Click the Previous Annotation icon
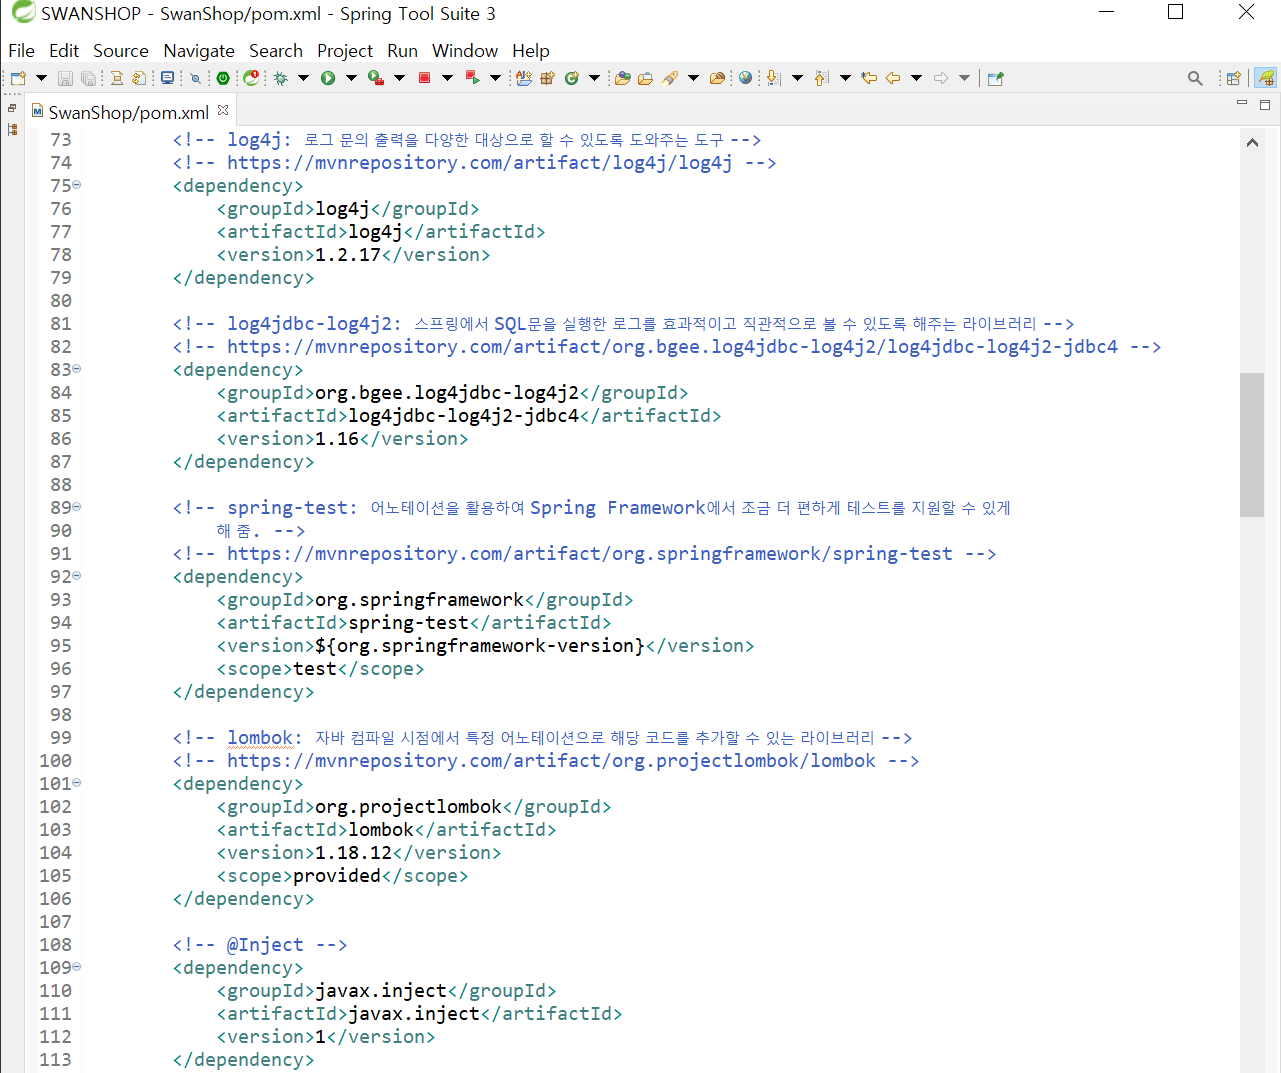Viewport: 1281px width, 1073px height. pos(822,78)
